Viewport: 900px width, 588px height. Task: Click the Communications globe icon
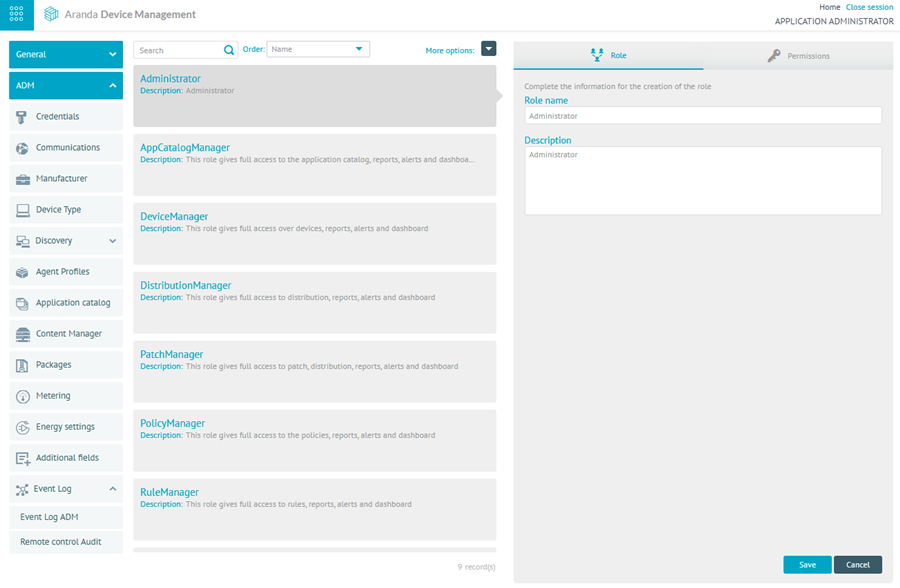pos(22,148)
